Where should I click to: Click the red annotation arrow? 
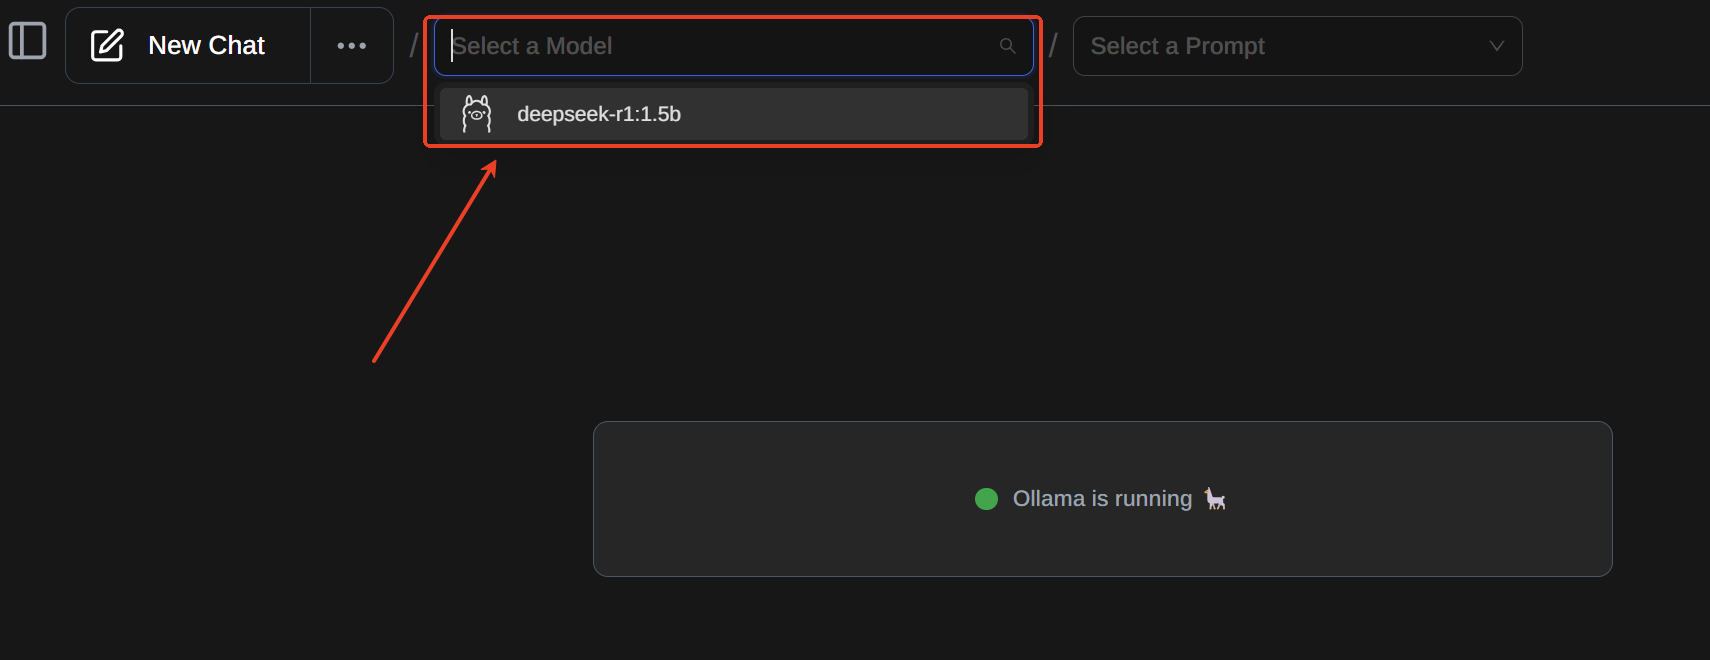pyautogui.click(x=435, y=261)
